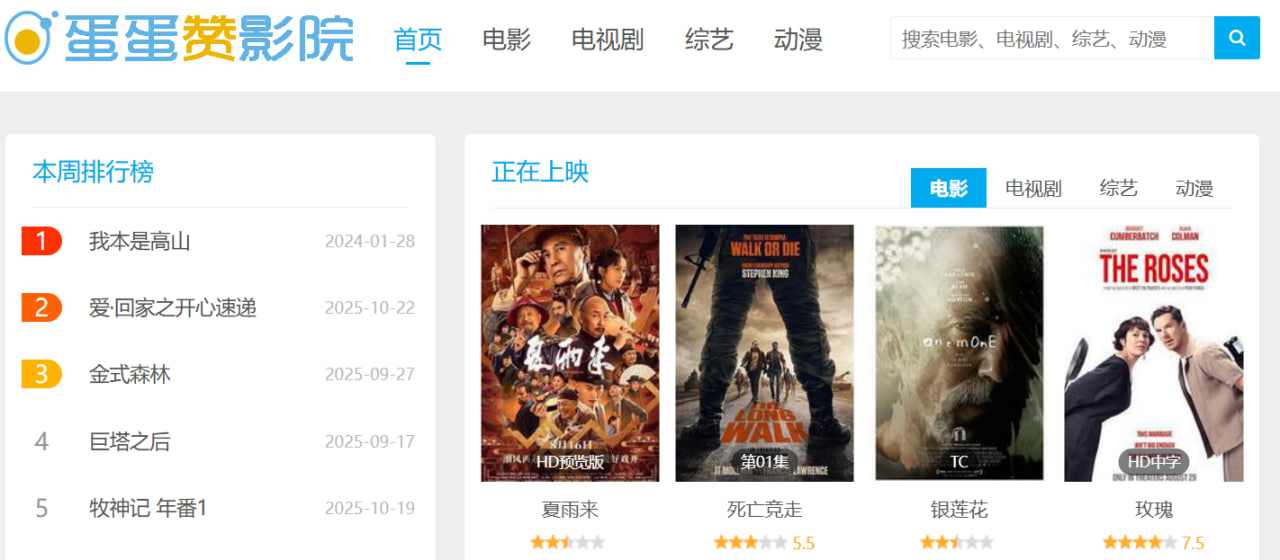1280x560 pixels.
Task: Click the 银莲花 movie title
Action: [959, 510]
